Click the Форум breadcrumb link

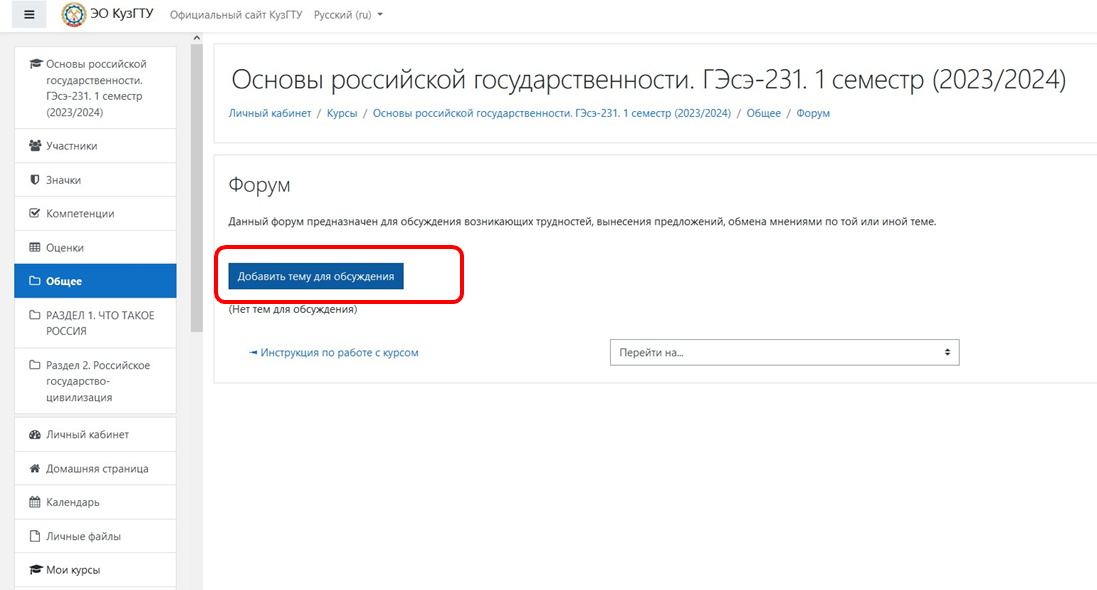(813, 113)
